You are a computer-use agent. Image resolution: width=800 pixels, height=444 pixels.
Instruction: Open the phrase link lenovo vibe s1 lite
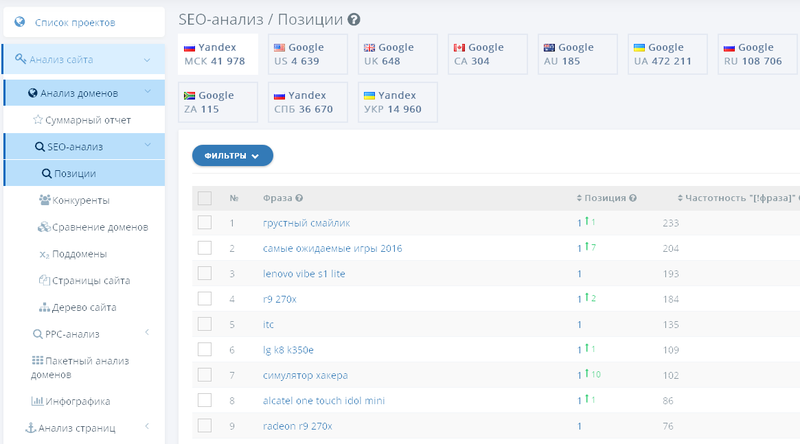pyautogui.click(x=304, y=274)
